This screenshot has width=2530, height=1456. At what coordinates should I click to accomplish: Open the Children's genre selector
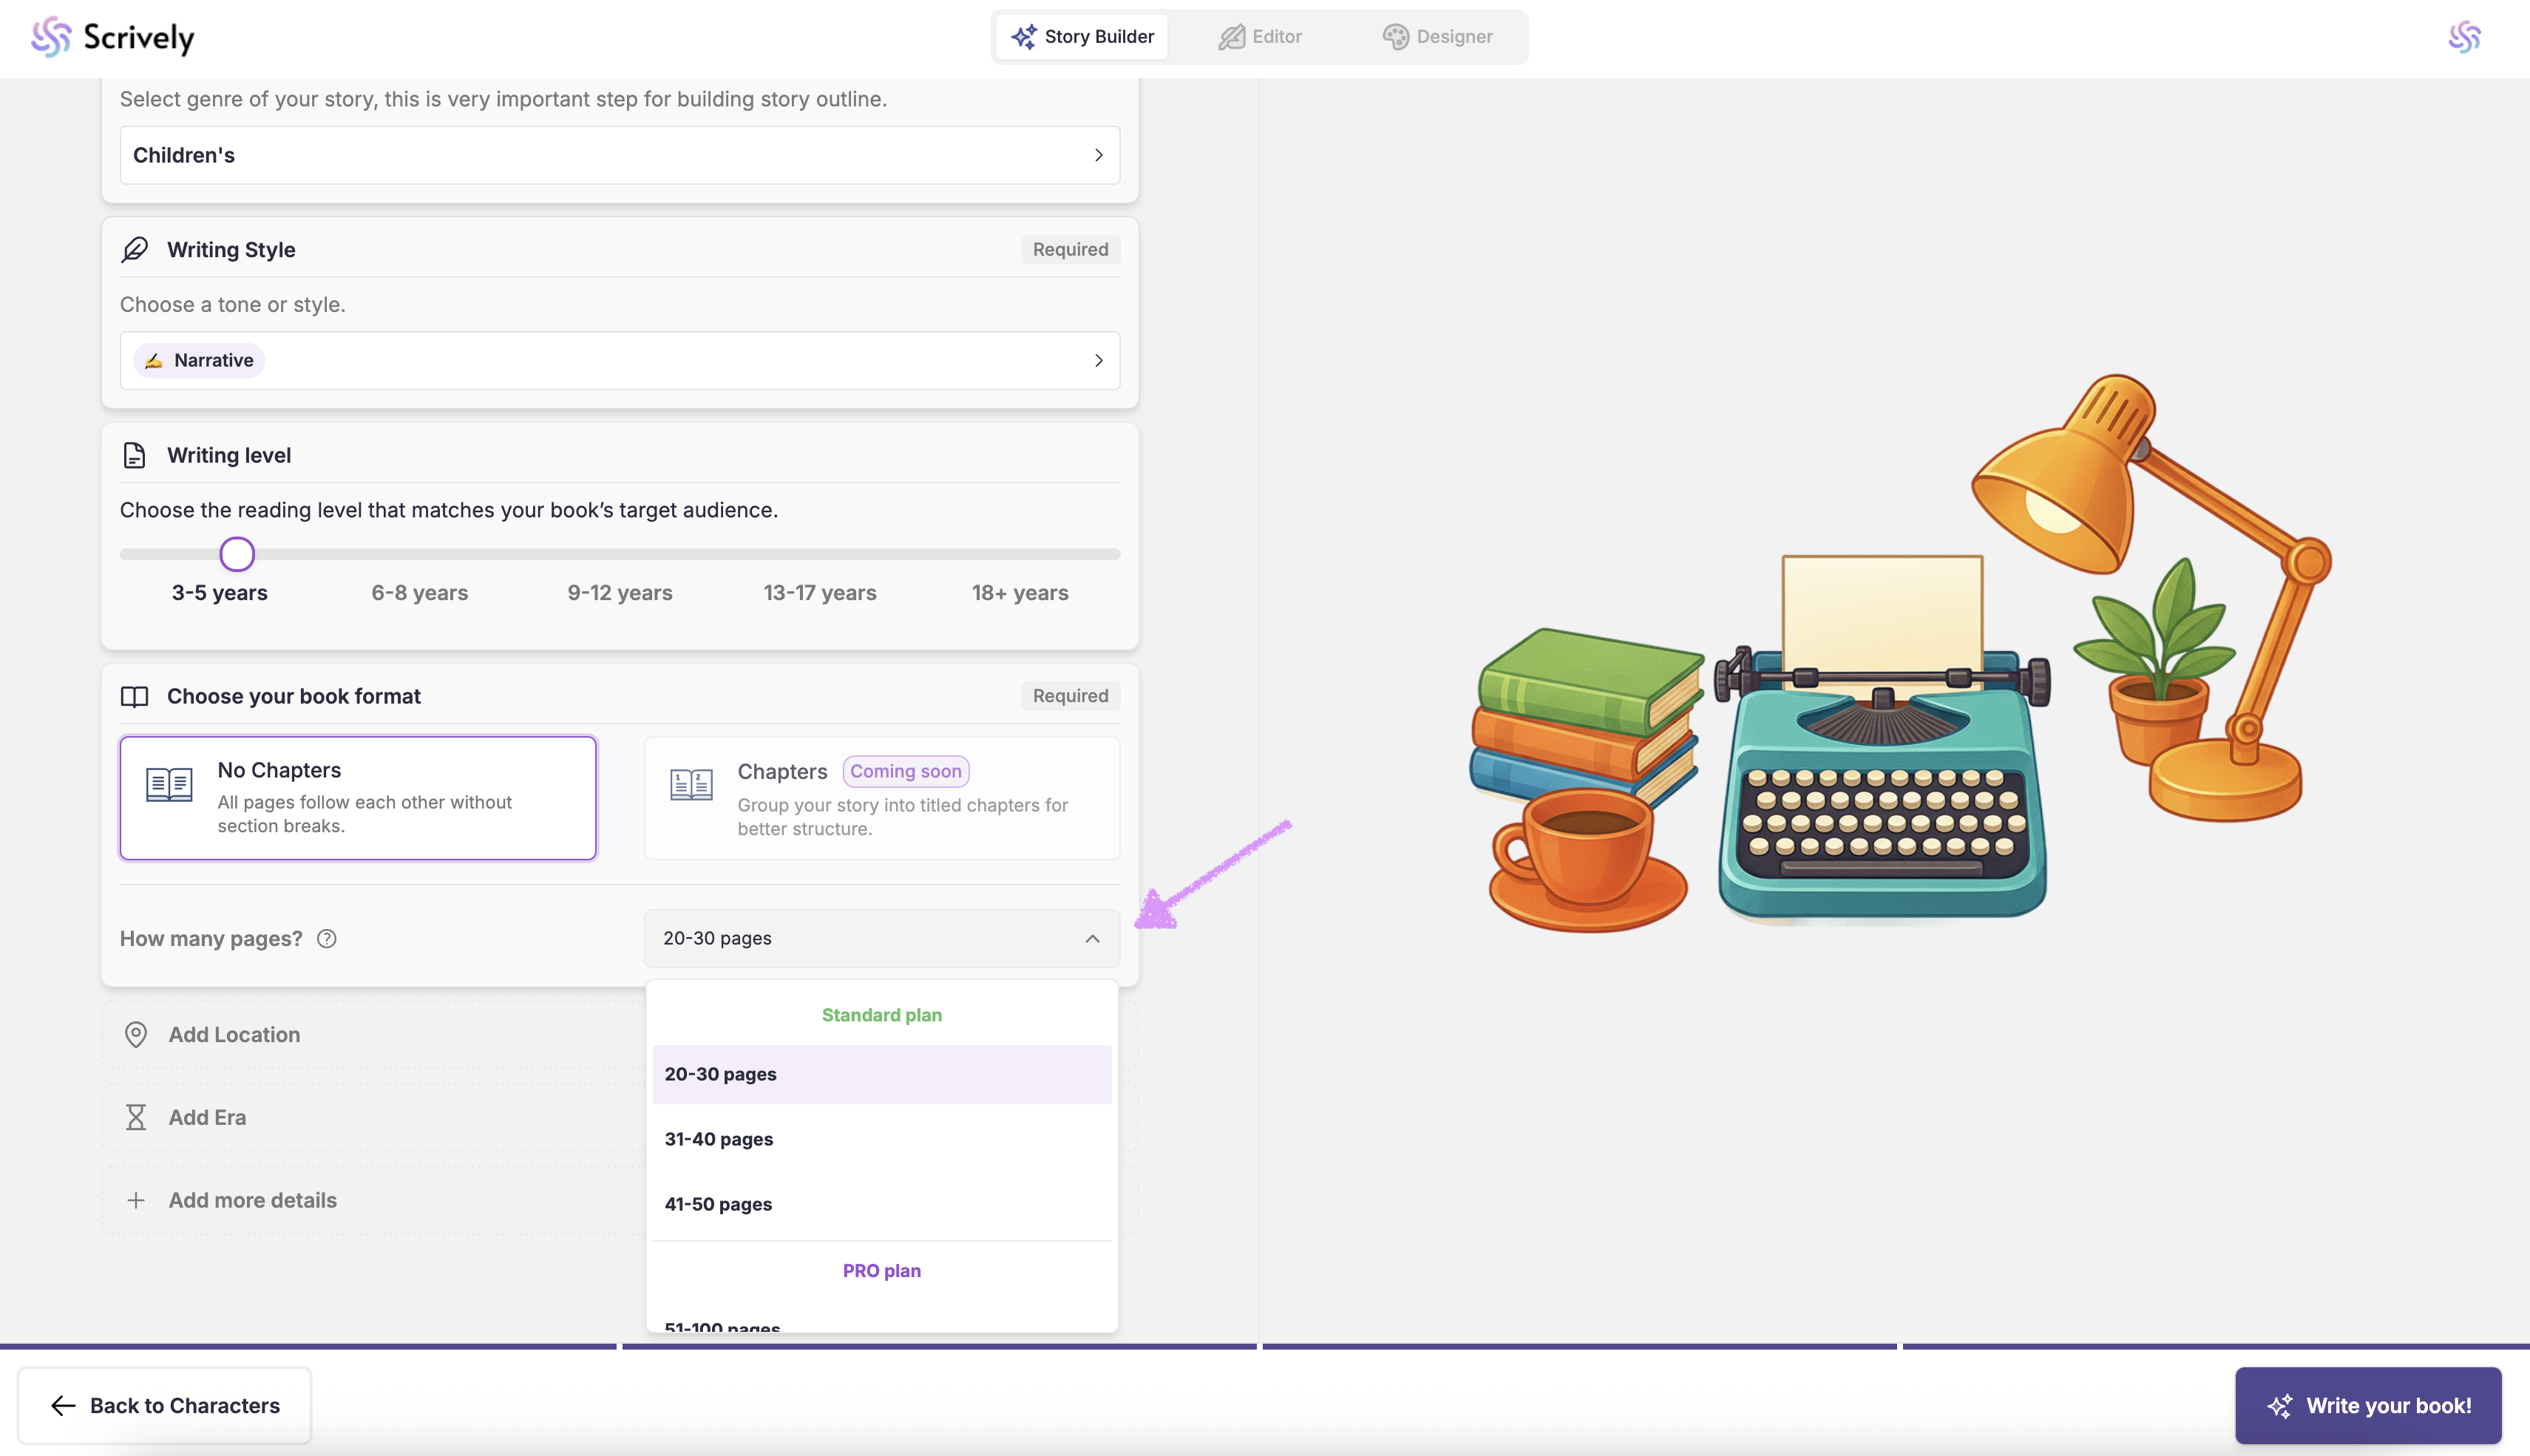(x=619, y=155)
